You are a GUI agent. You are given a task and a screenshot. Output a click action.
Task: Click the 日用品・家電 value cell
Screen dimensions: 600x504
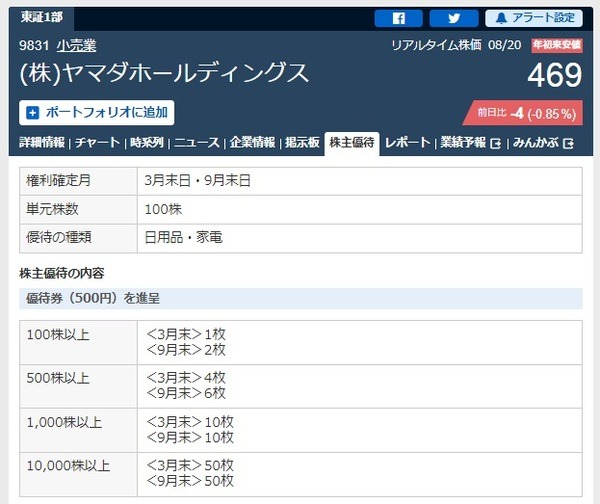click(360, 238)
